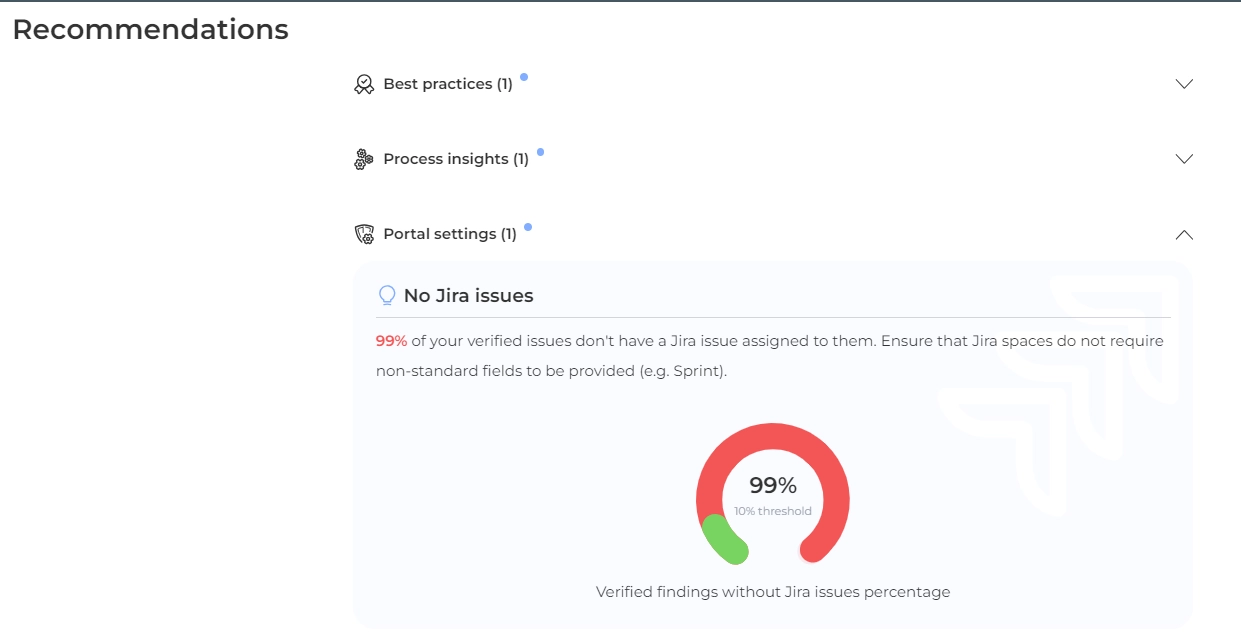Expand the Process insights section chevron
This screenshot has width=1241, height=633.
point(1184,159)
